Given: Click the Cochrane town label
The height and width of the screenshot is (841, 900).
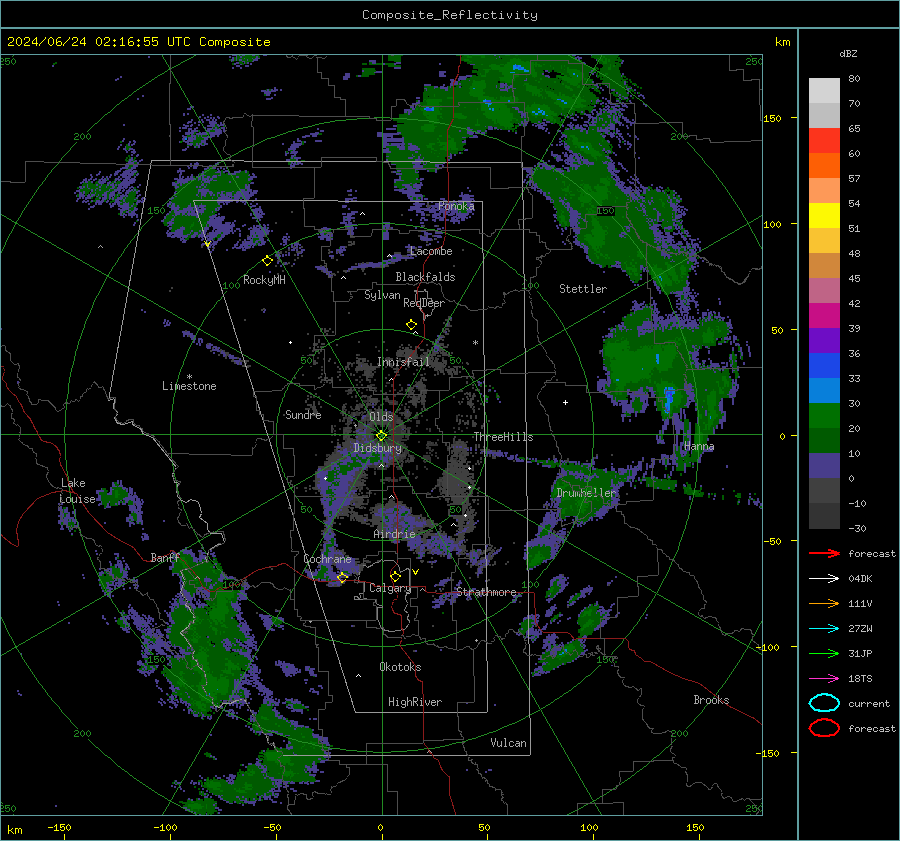Looking at the screenshot, I should (x=327, y=559).
